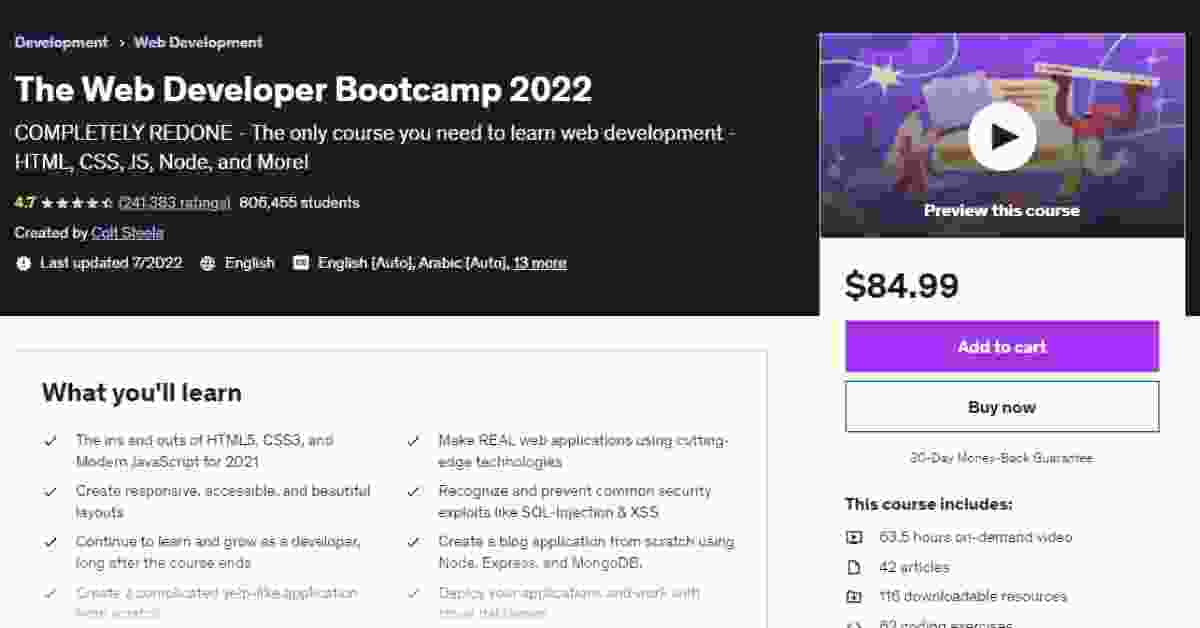Screen dimensions: 1200x628
Task: Click checkmark beside HTML5, CSS3 item
Action: [50, 440]
